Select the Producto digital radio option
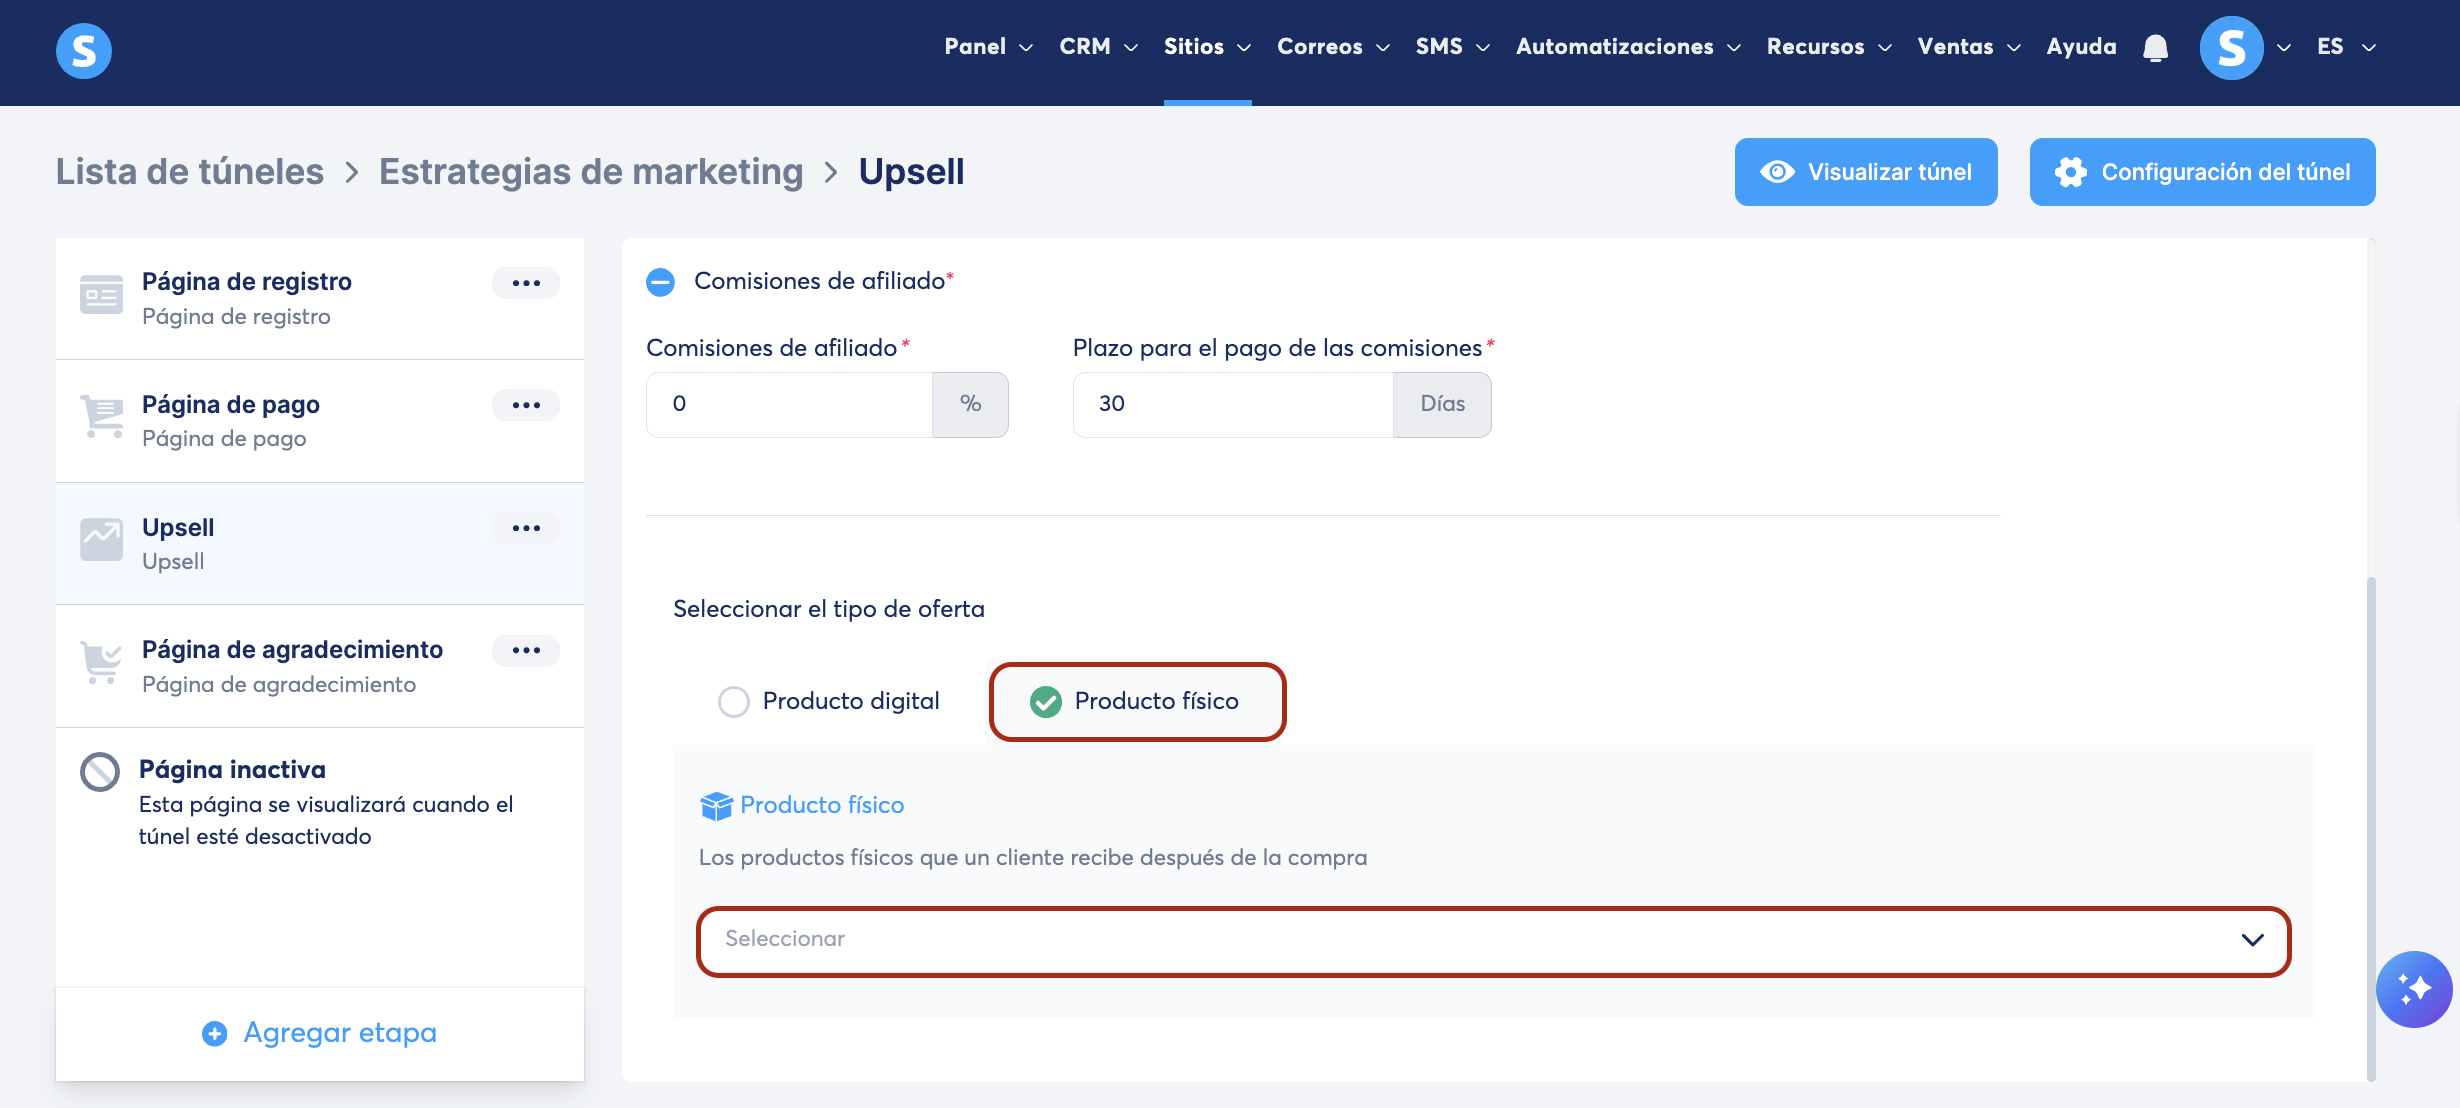The width and height of the screenshot is (2460, 1108). (x=734, y=702)
